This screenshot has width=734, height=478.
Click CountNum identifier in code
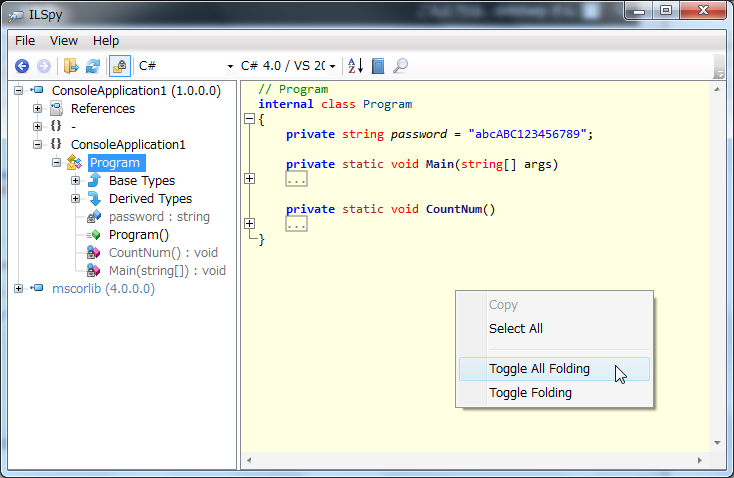point(454,209)
